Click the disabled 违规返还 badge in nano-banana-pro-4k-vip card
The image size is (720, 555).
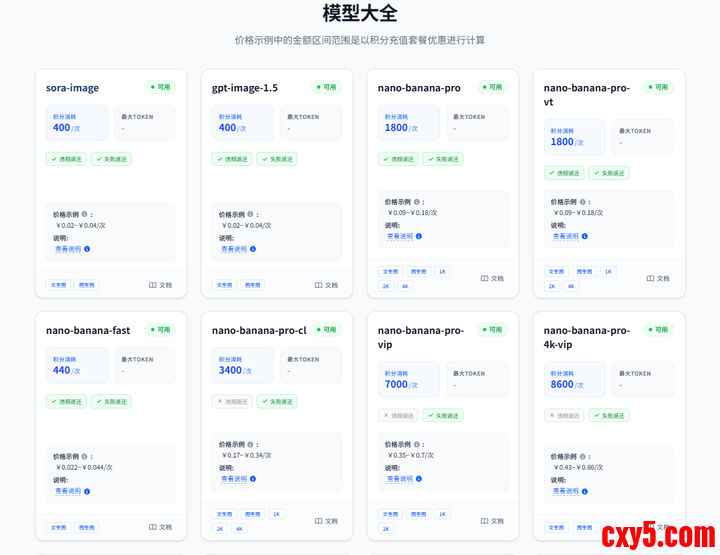[x=564, y=416]
